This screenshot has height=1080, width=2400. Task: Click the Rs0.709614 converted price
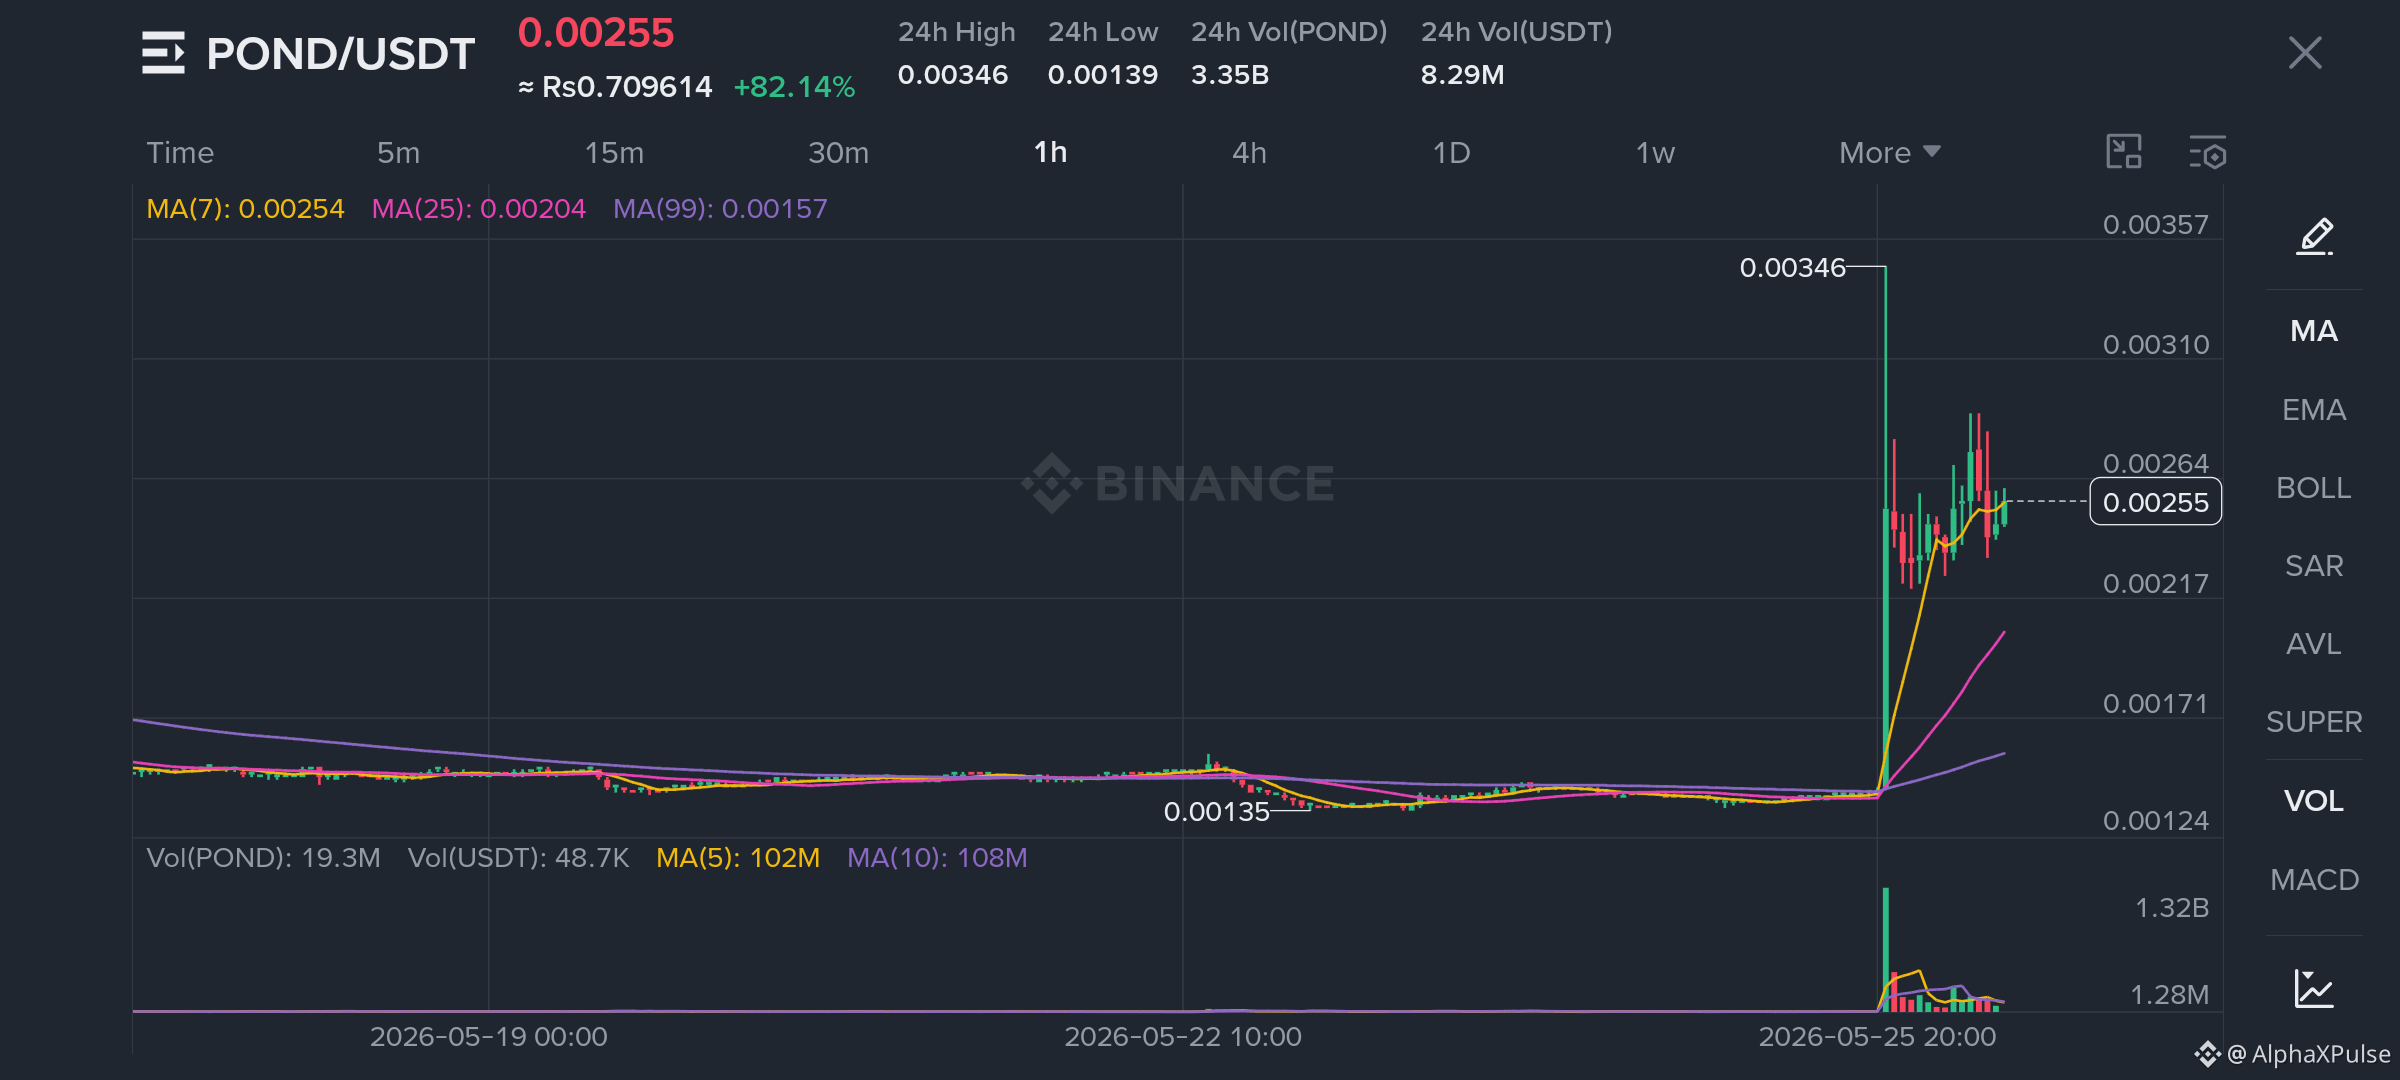(627, 88)
